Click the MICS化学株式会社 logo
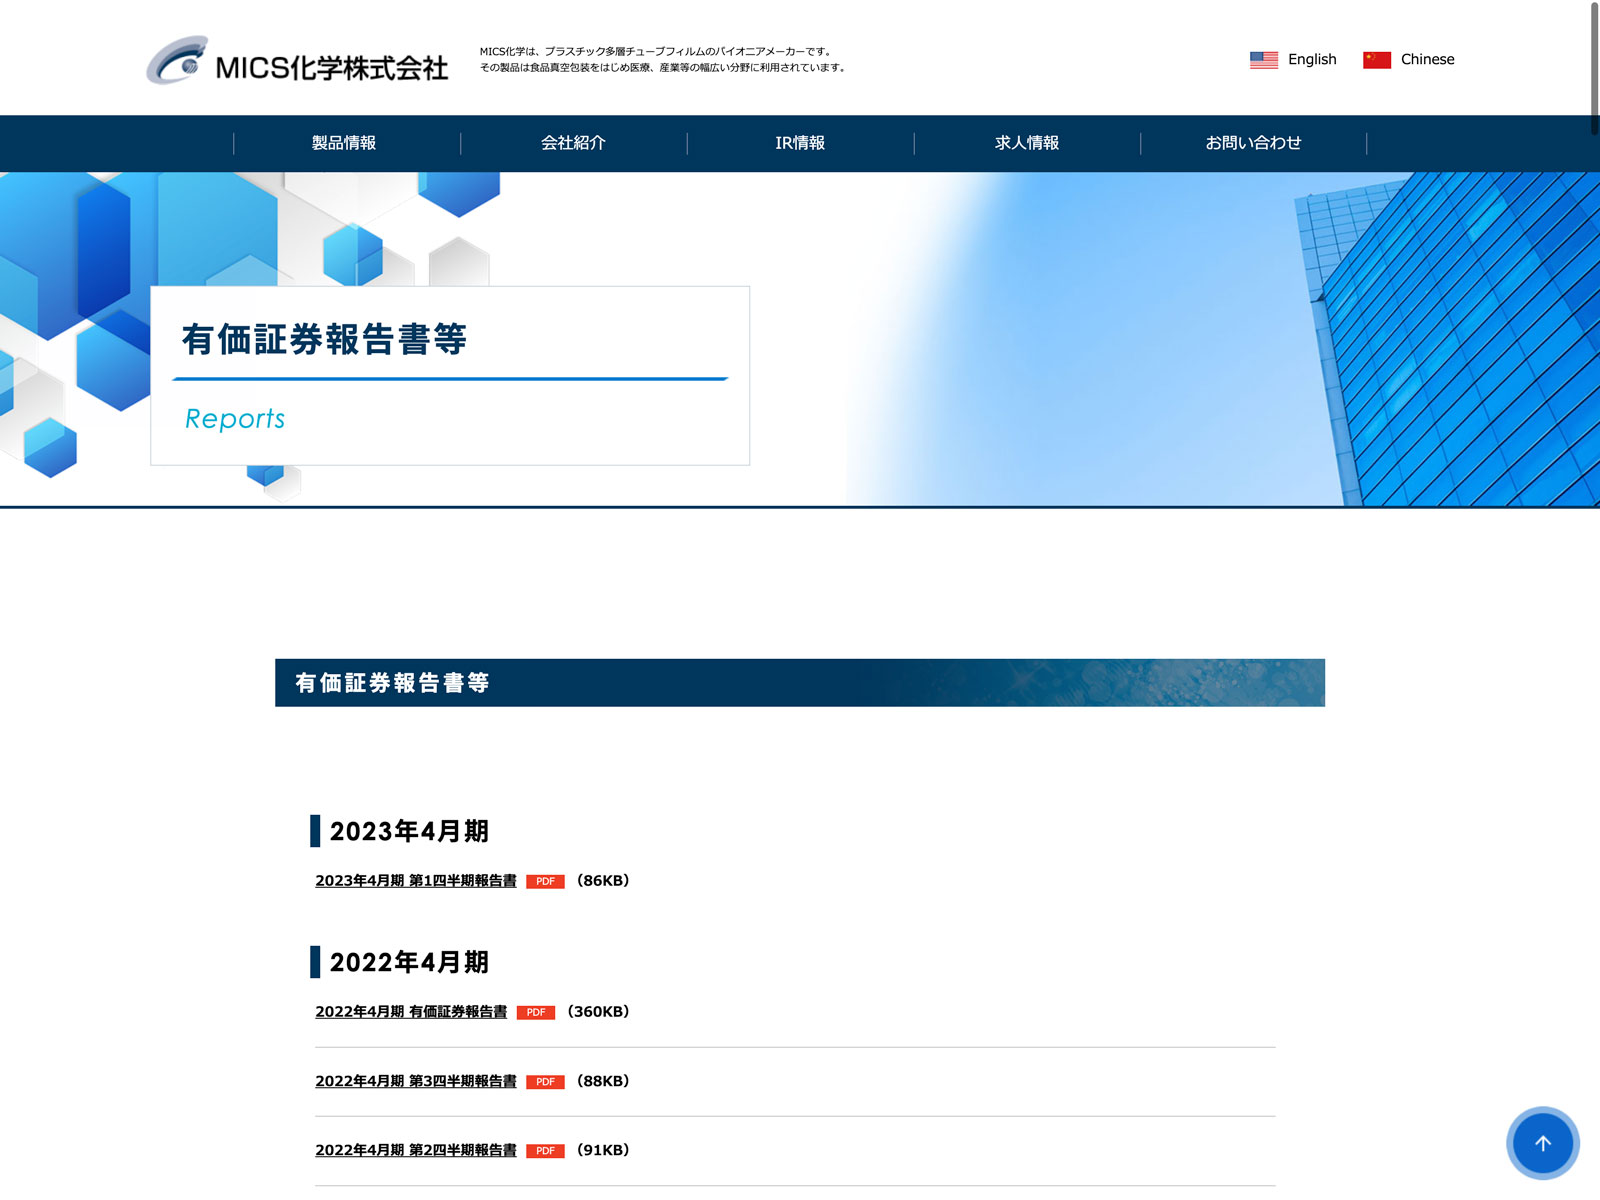The height and width of the screenshot is (1200, 1600). click(x=297, y=61)
